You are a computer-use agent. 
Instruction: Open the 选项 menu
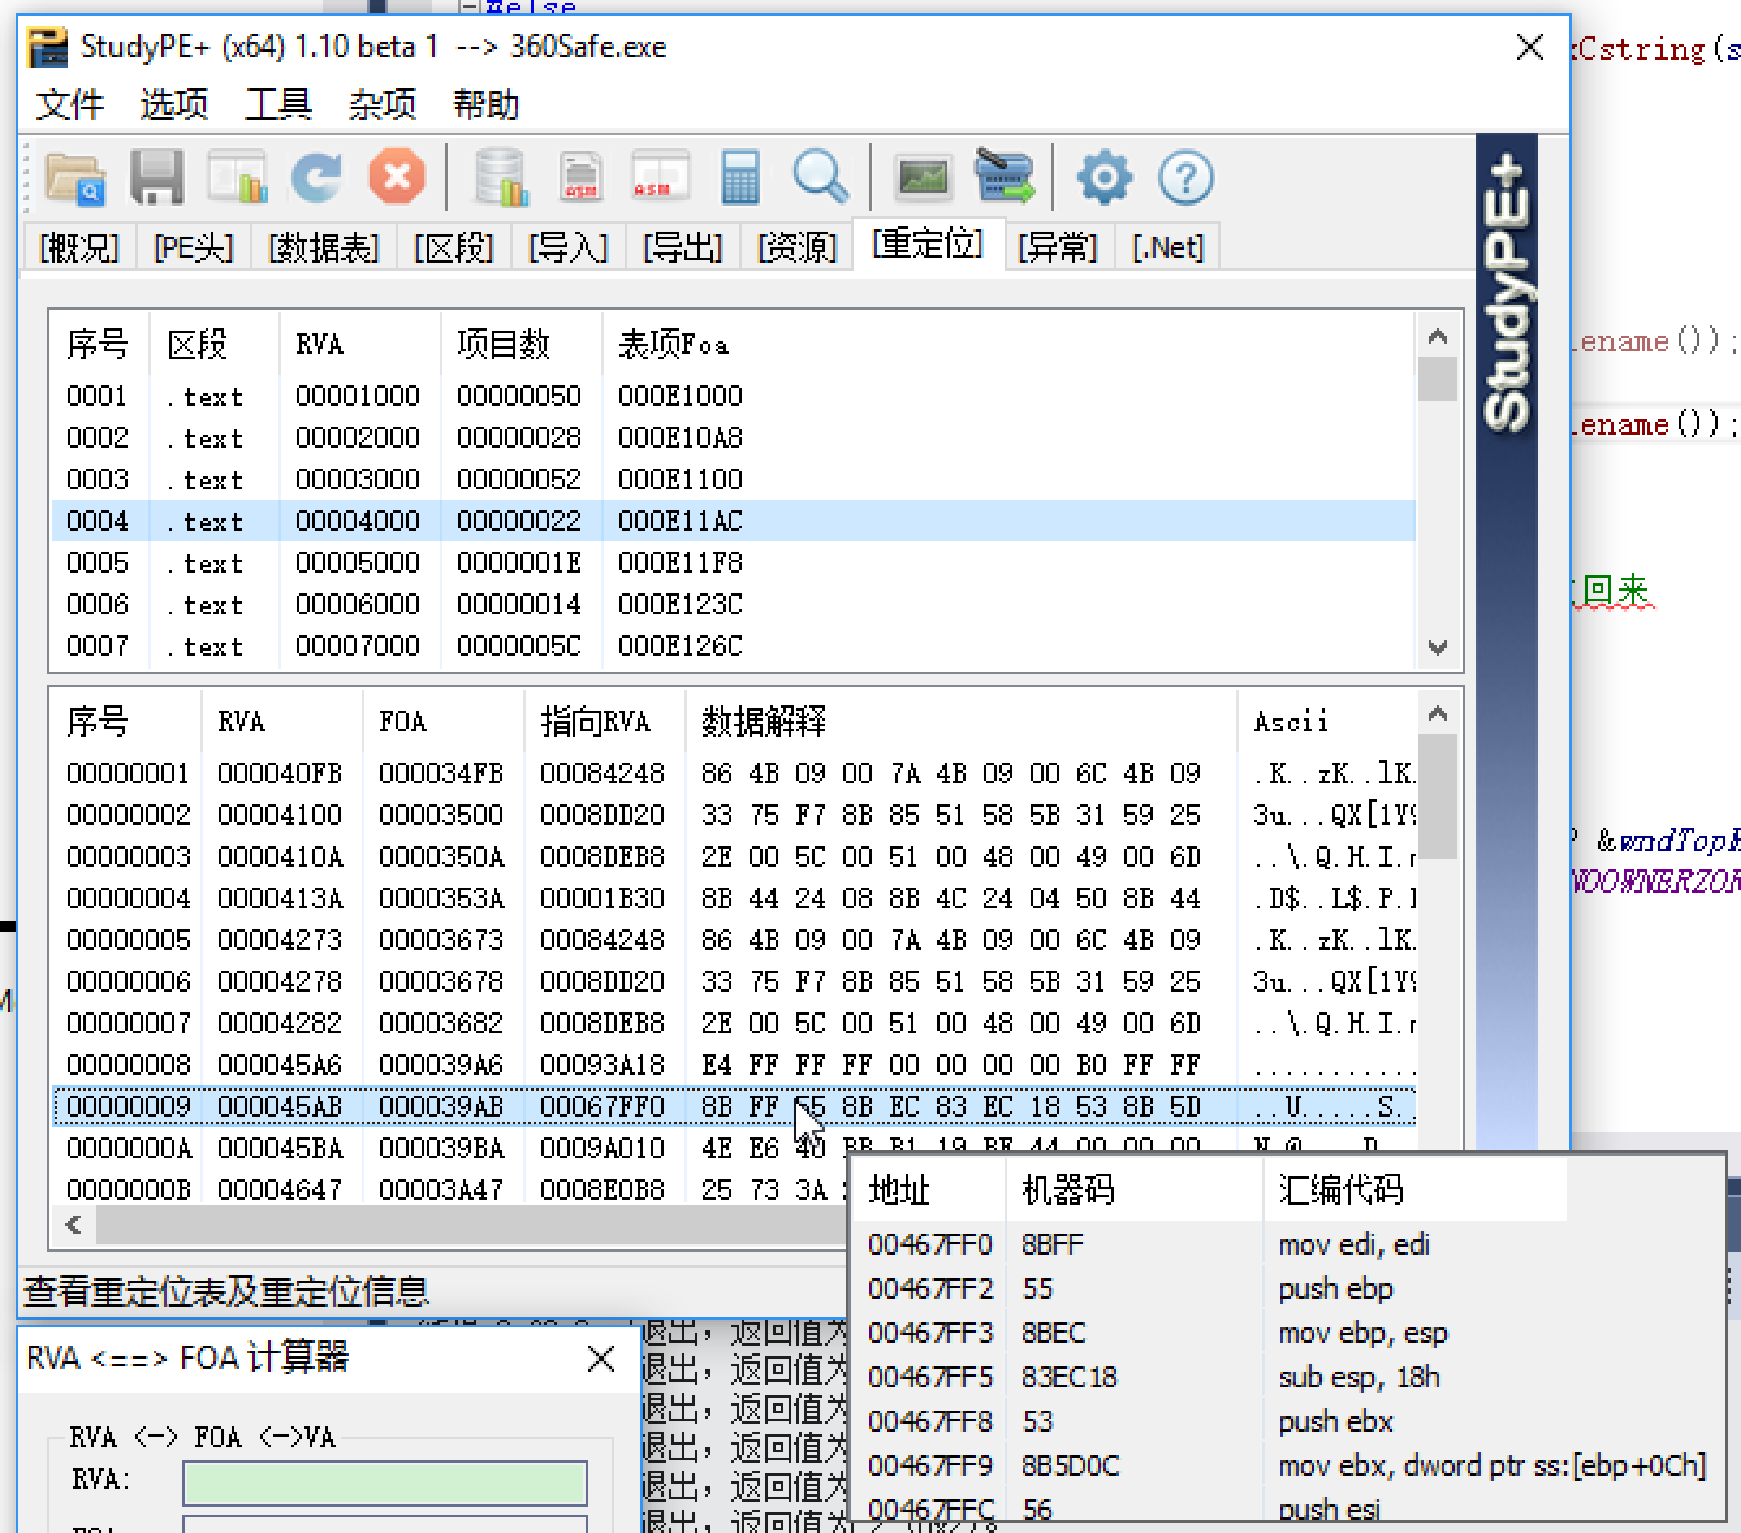tap(174, 104)
